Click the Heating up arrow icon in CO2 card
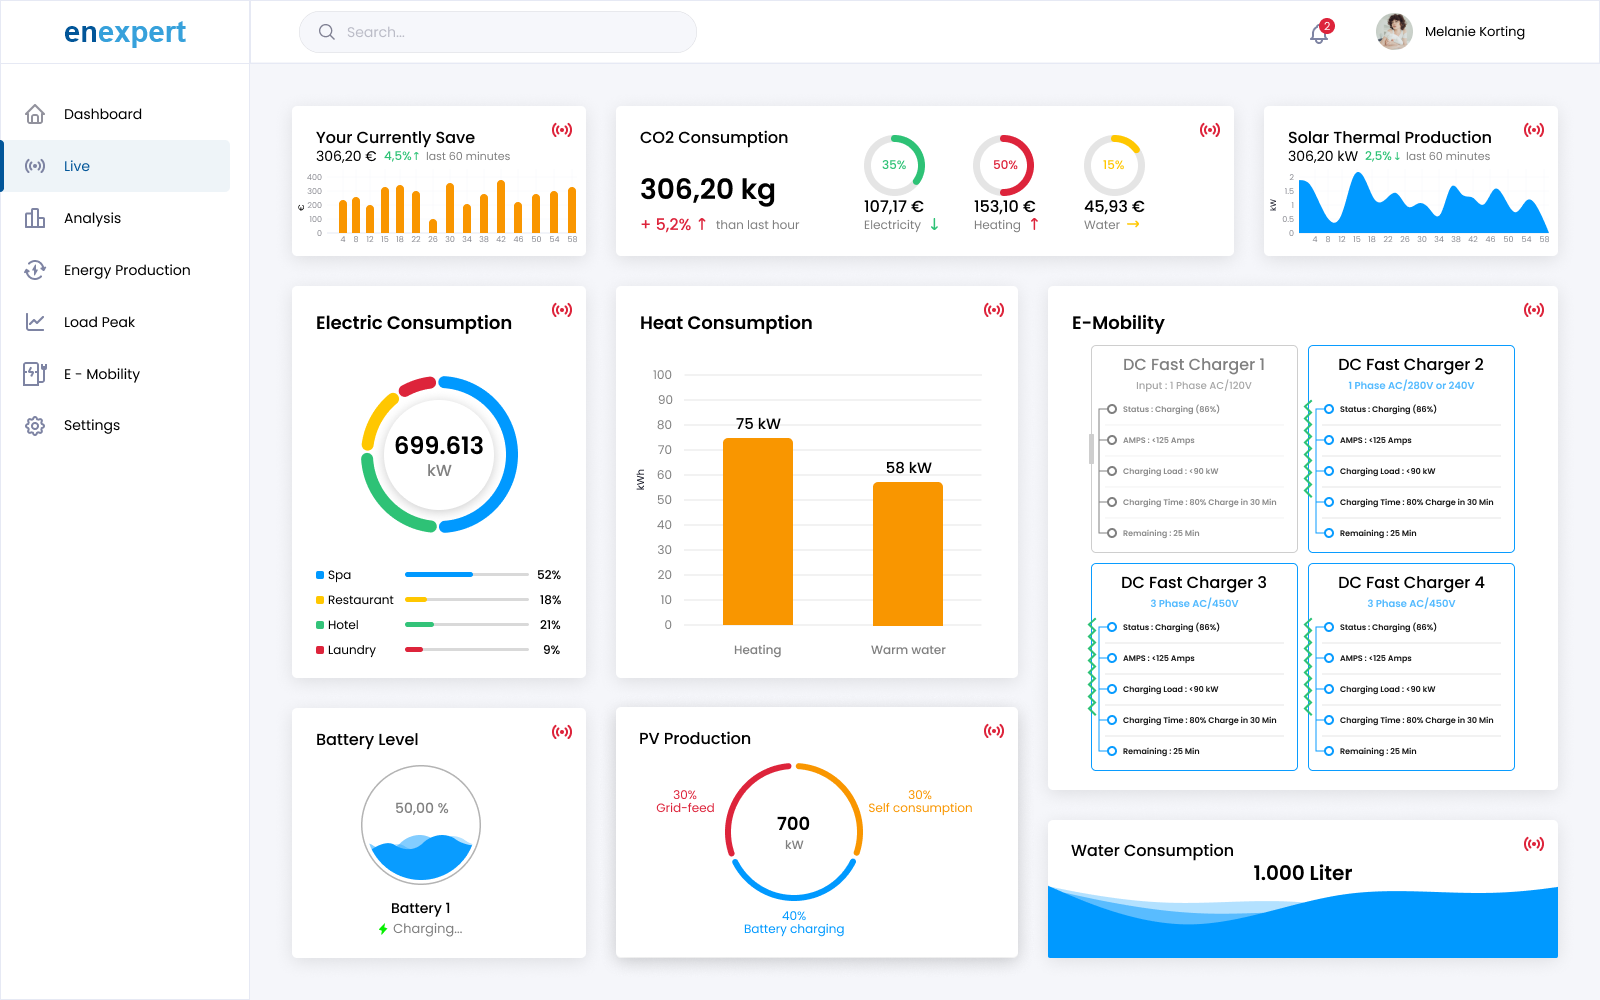Image resolution: width=1600 pixels, height=1000 pixels. pyautogui.click(x=1034, y=225)
